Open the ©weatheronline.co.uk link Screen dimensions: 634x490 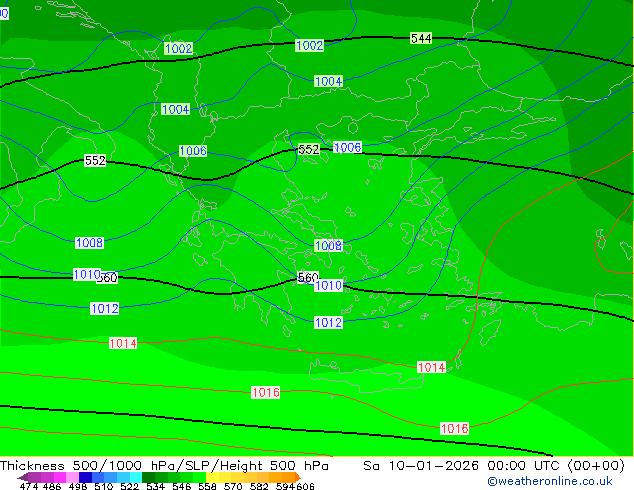pyautogui.click(x=550, y=481)
